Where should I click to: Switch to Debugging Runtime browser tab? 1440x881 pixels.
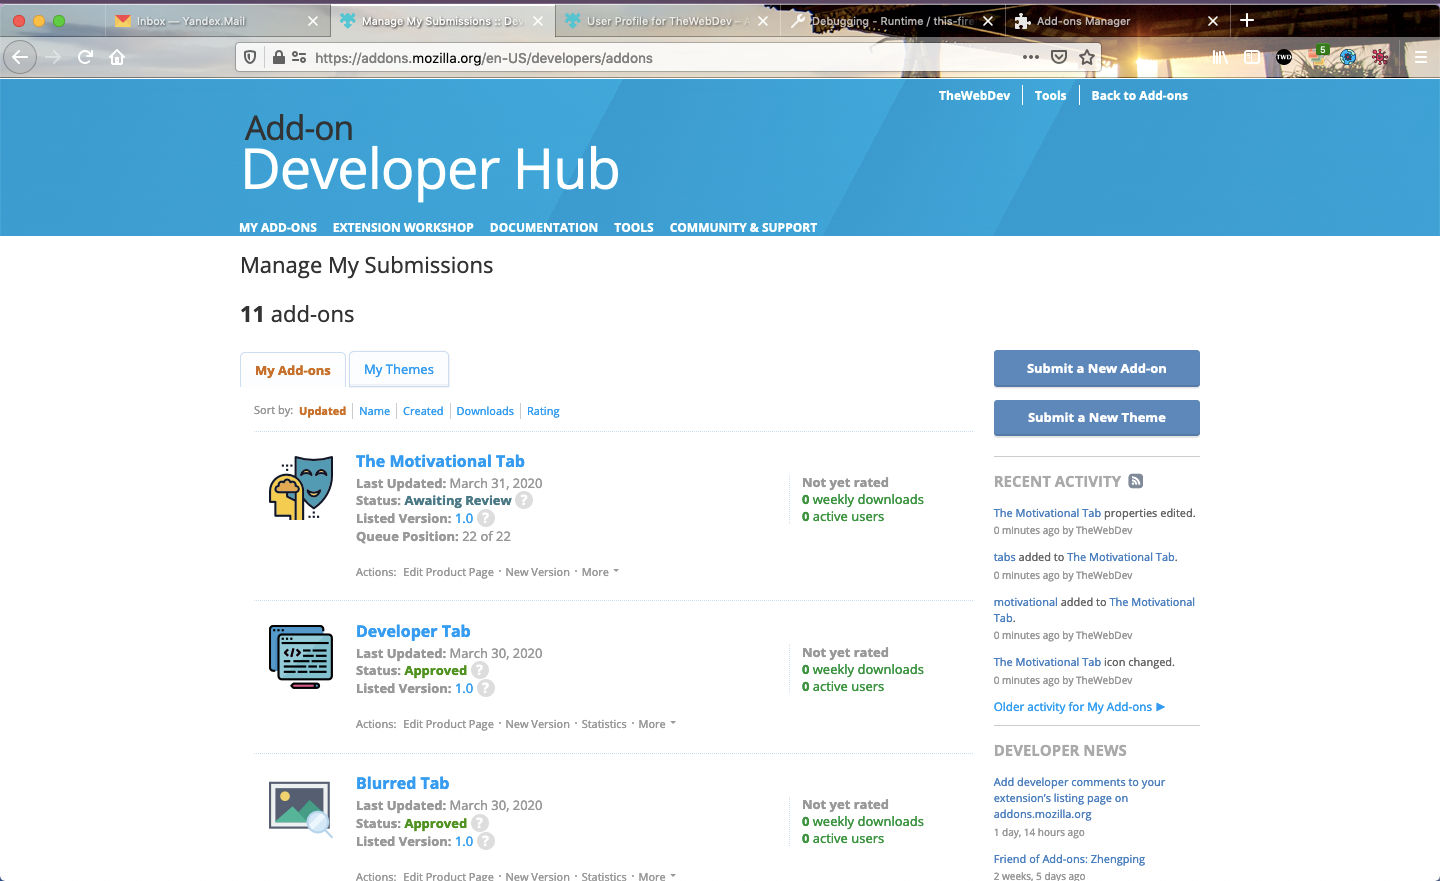(890, 21)
